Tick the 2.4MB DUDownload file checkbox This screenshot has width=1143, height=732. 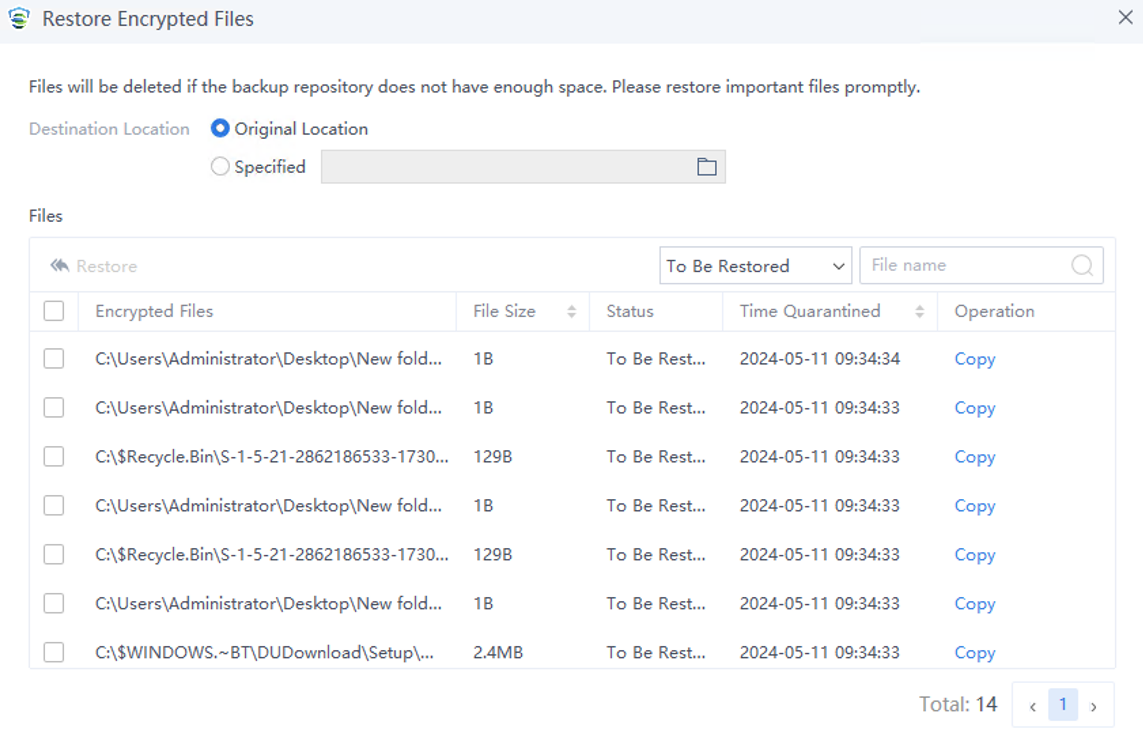(x=54, y=652)
